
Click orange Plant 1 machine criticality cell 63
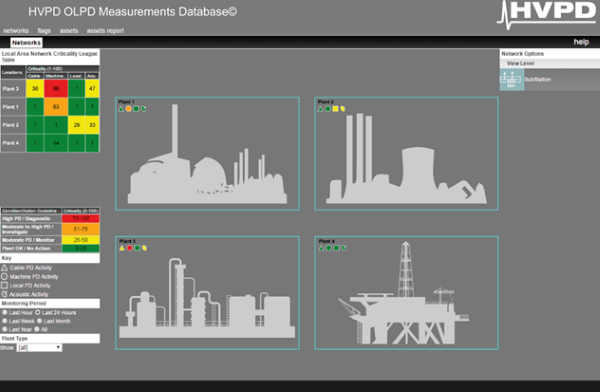click(x=56, y=107)
